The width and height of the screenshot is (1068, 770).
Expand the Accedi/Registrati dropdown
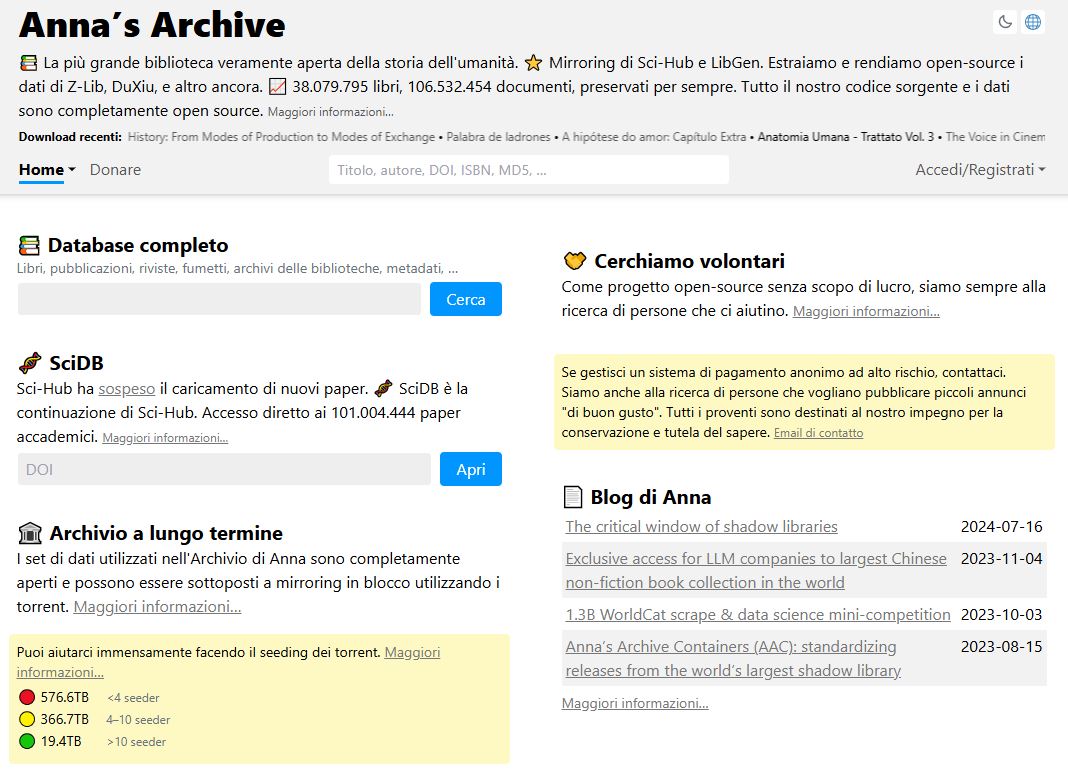click(x=980, y=170)
